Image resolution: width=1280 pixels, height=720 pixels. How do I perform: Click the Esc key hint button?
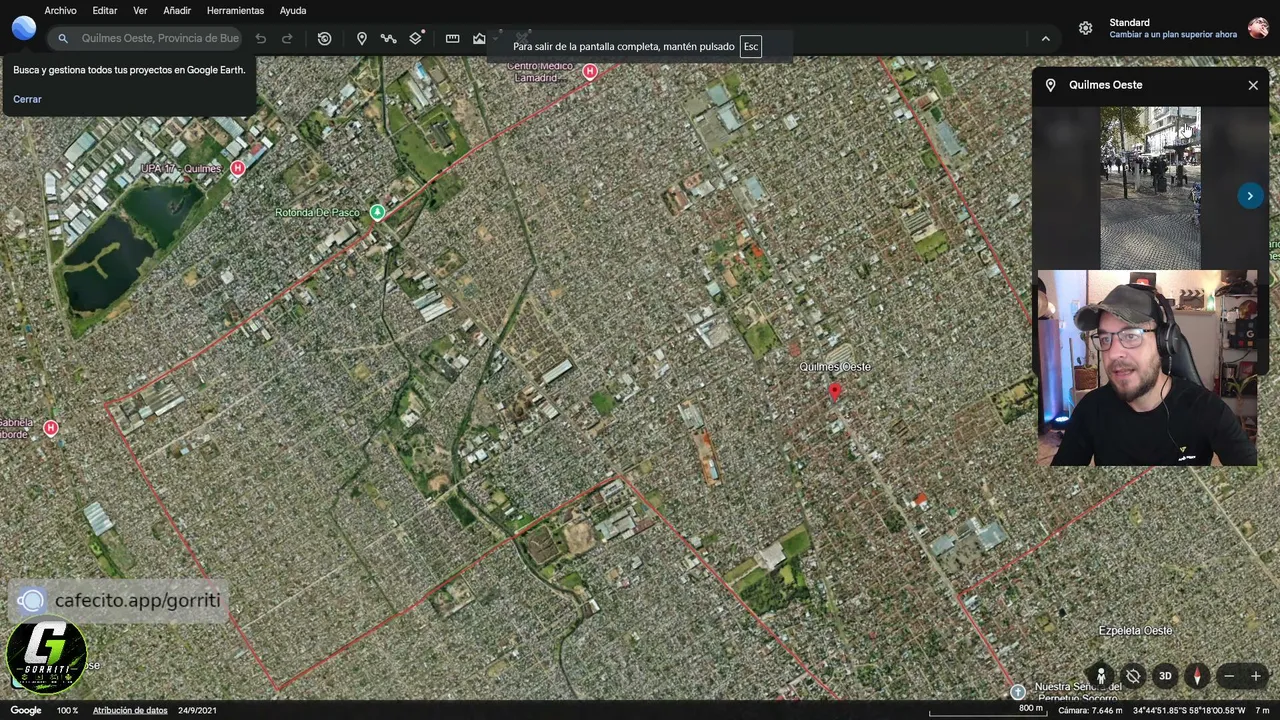(x=751, y=47)
